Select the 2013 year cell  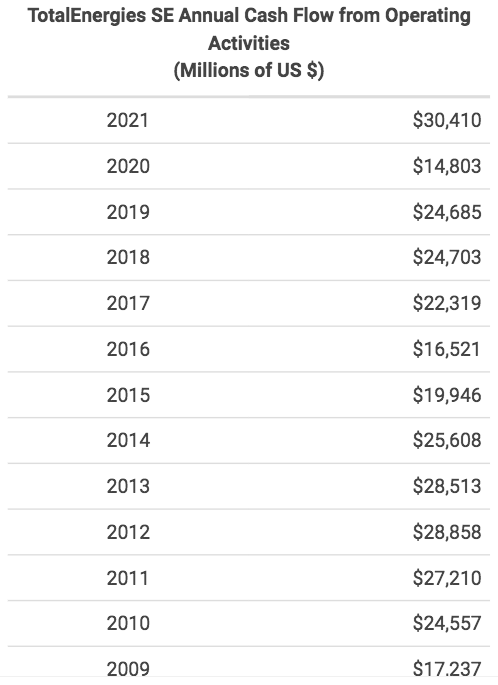click(x=128, y=486)
